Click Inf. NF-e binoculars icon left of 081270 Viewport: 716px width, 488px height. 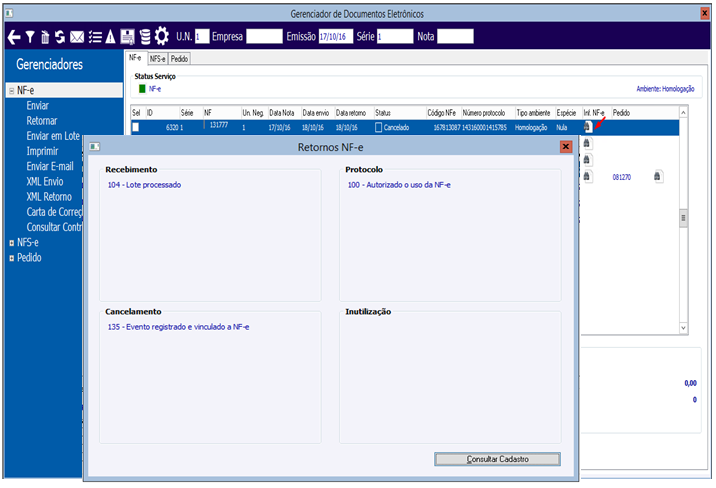pos(588,177)
